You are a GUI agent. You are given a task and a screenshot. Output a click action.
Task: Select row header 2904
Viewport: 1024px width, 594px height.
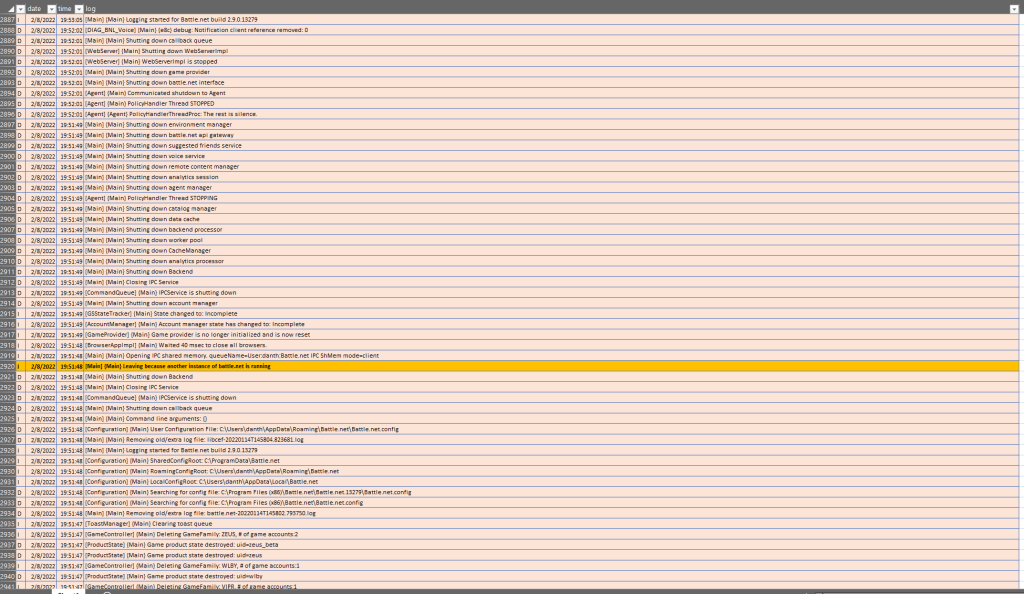click(7, 199)
